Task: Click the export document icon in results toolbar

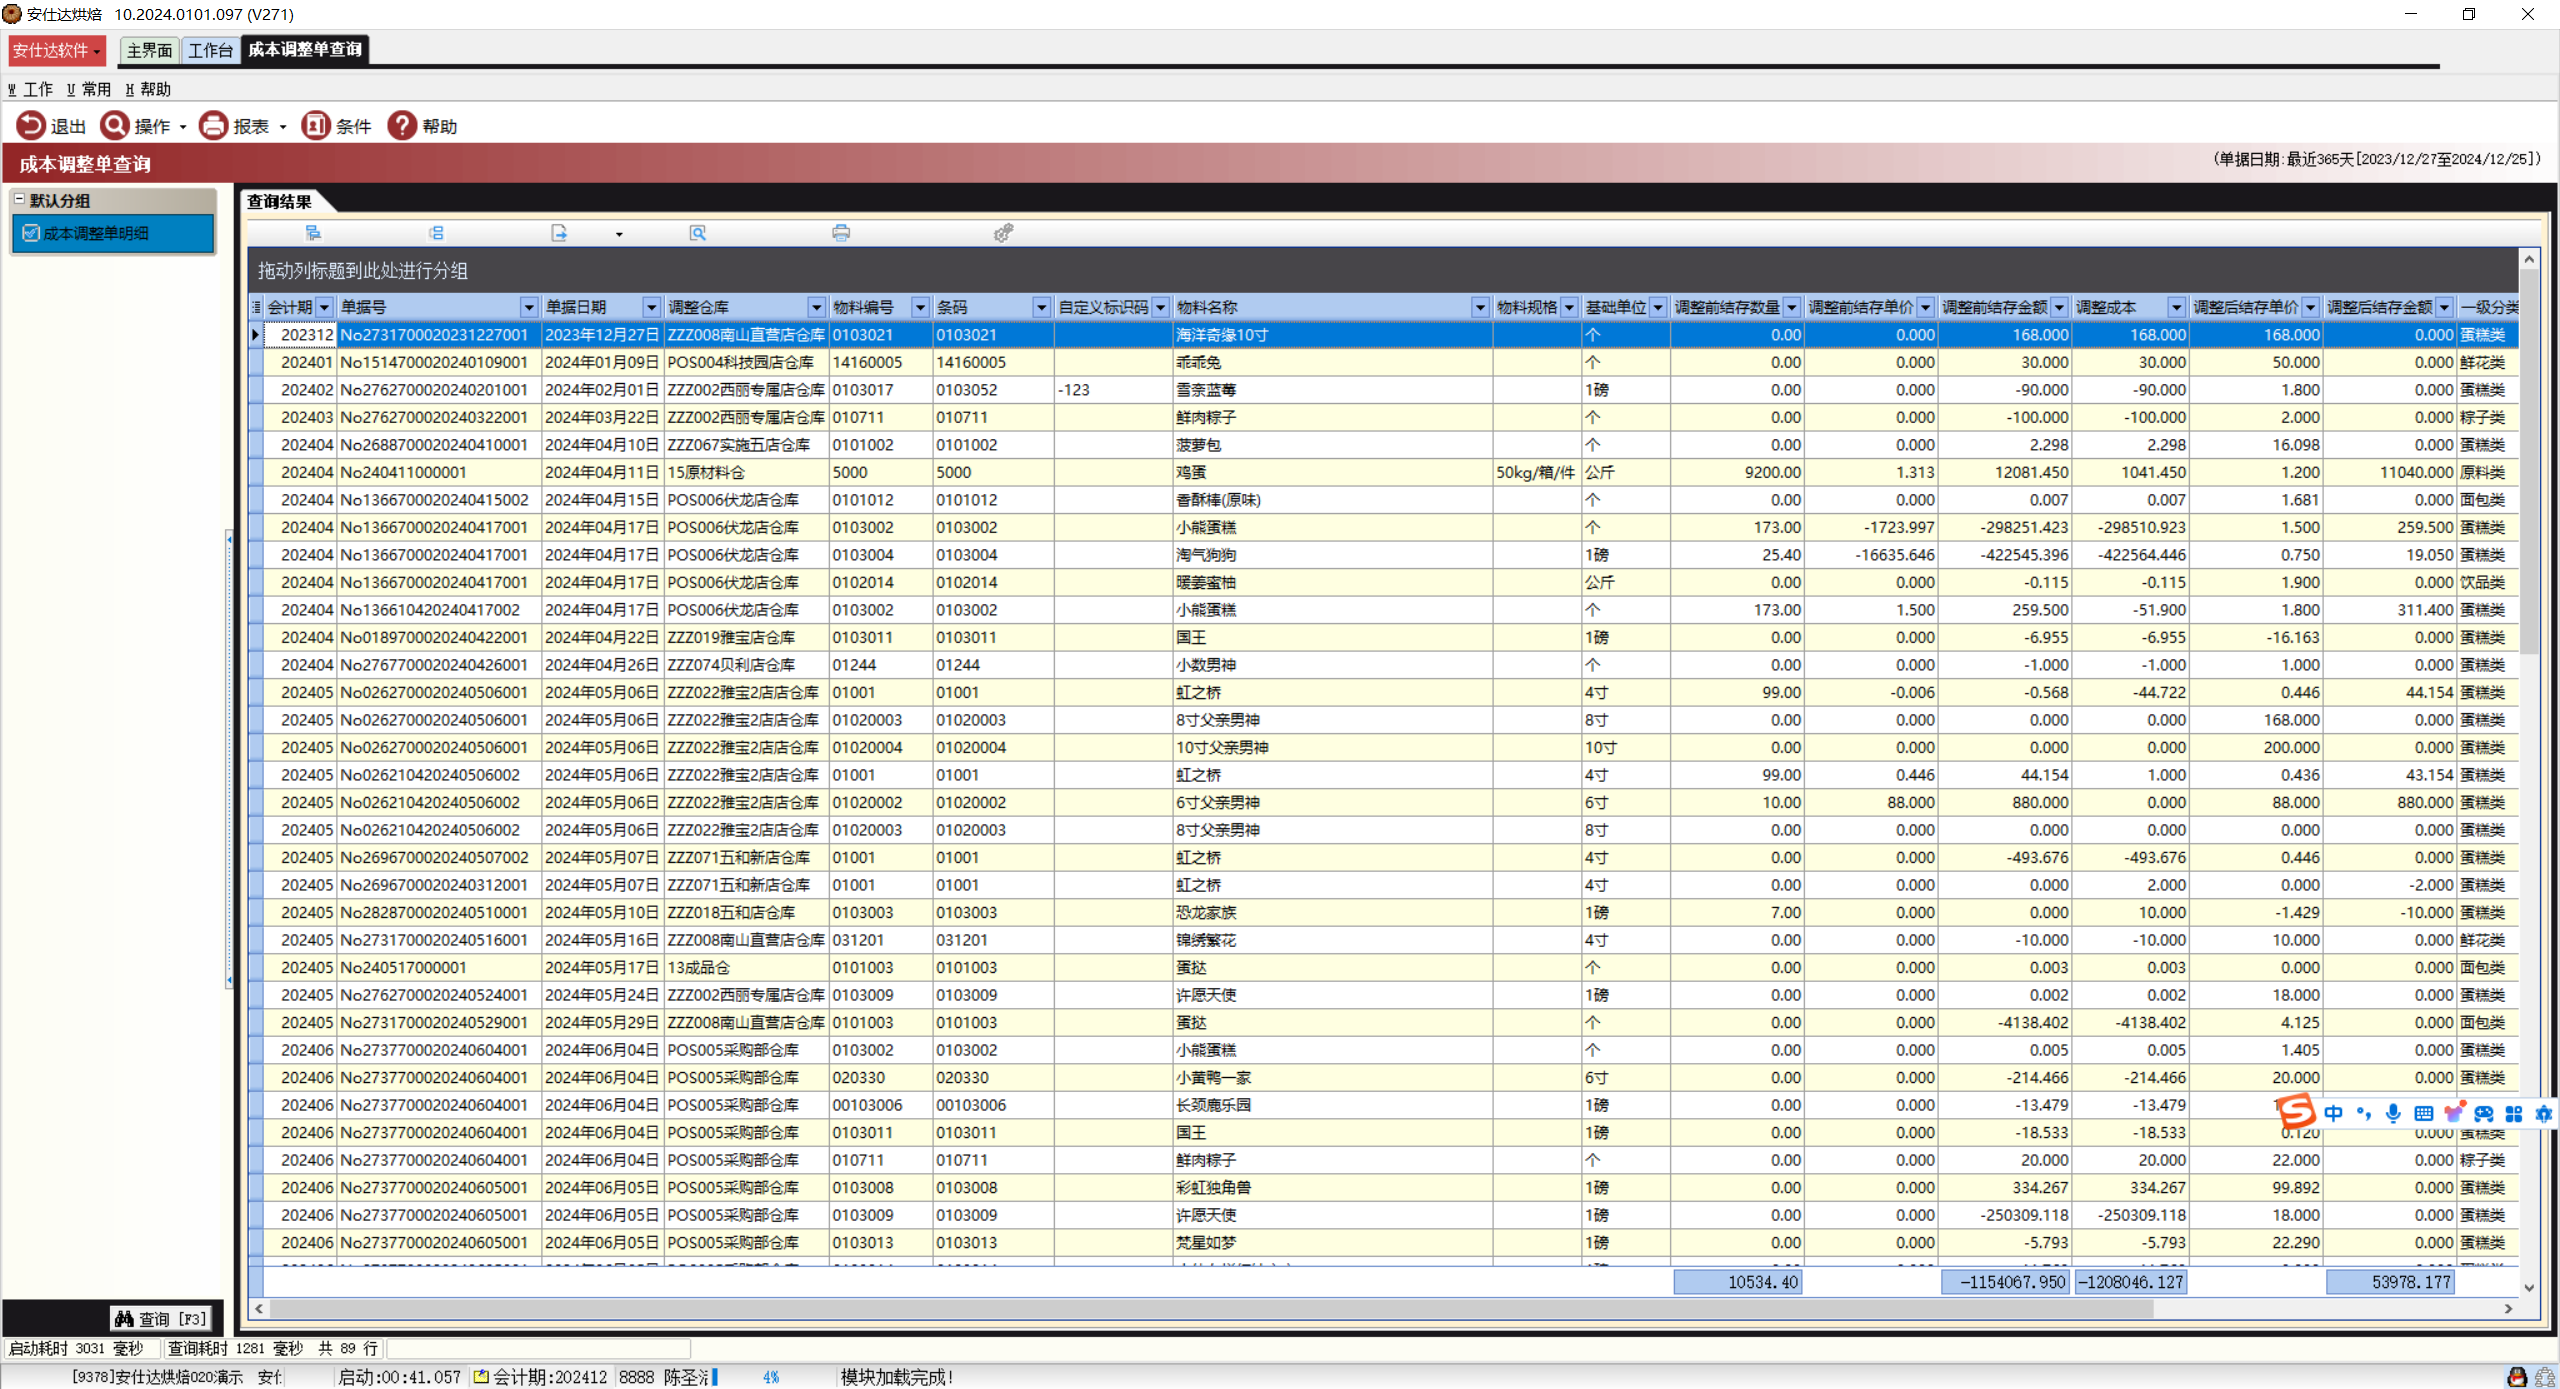Action: pos(559,233)
